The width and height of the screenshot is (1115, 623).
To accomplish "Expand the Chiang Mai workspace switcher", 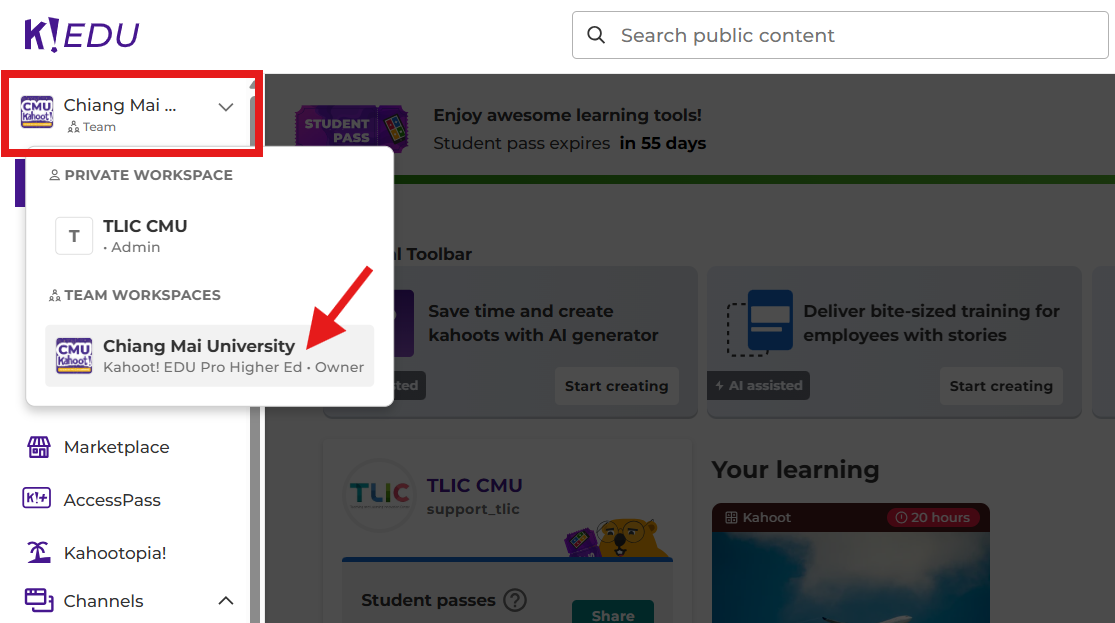I will (x=226, y=107).
